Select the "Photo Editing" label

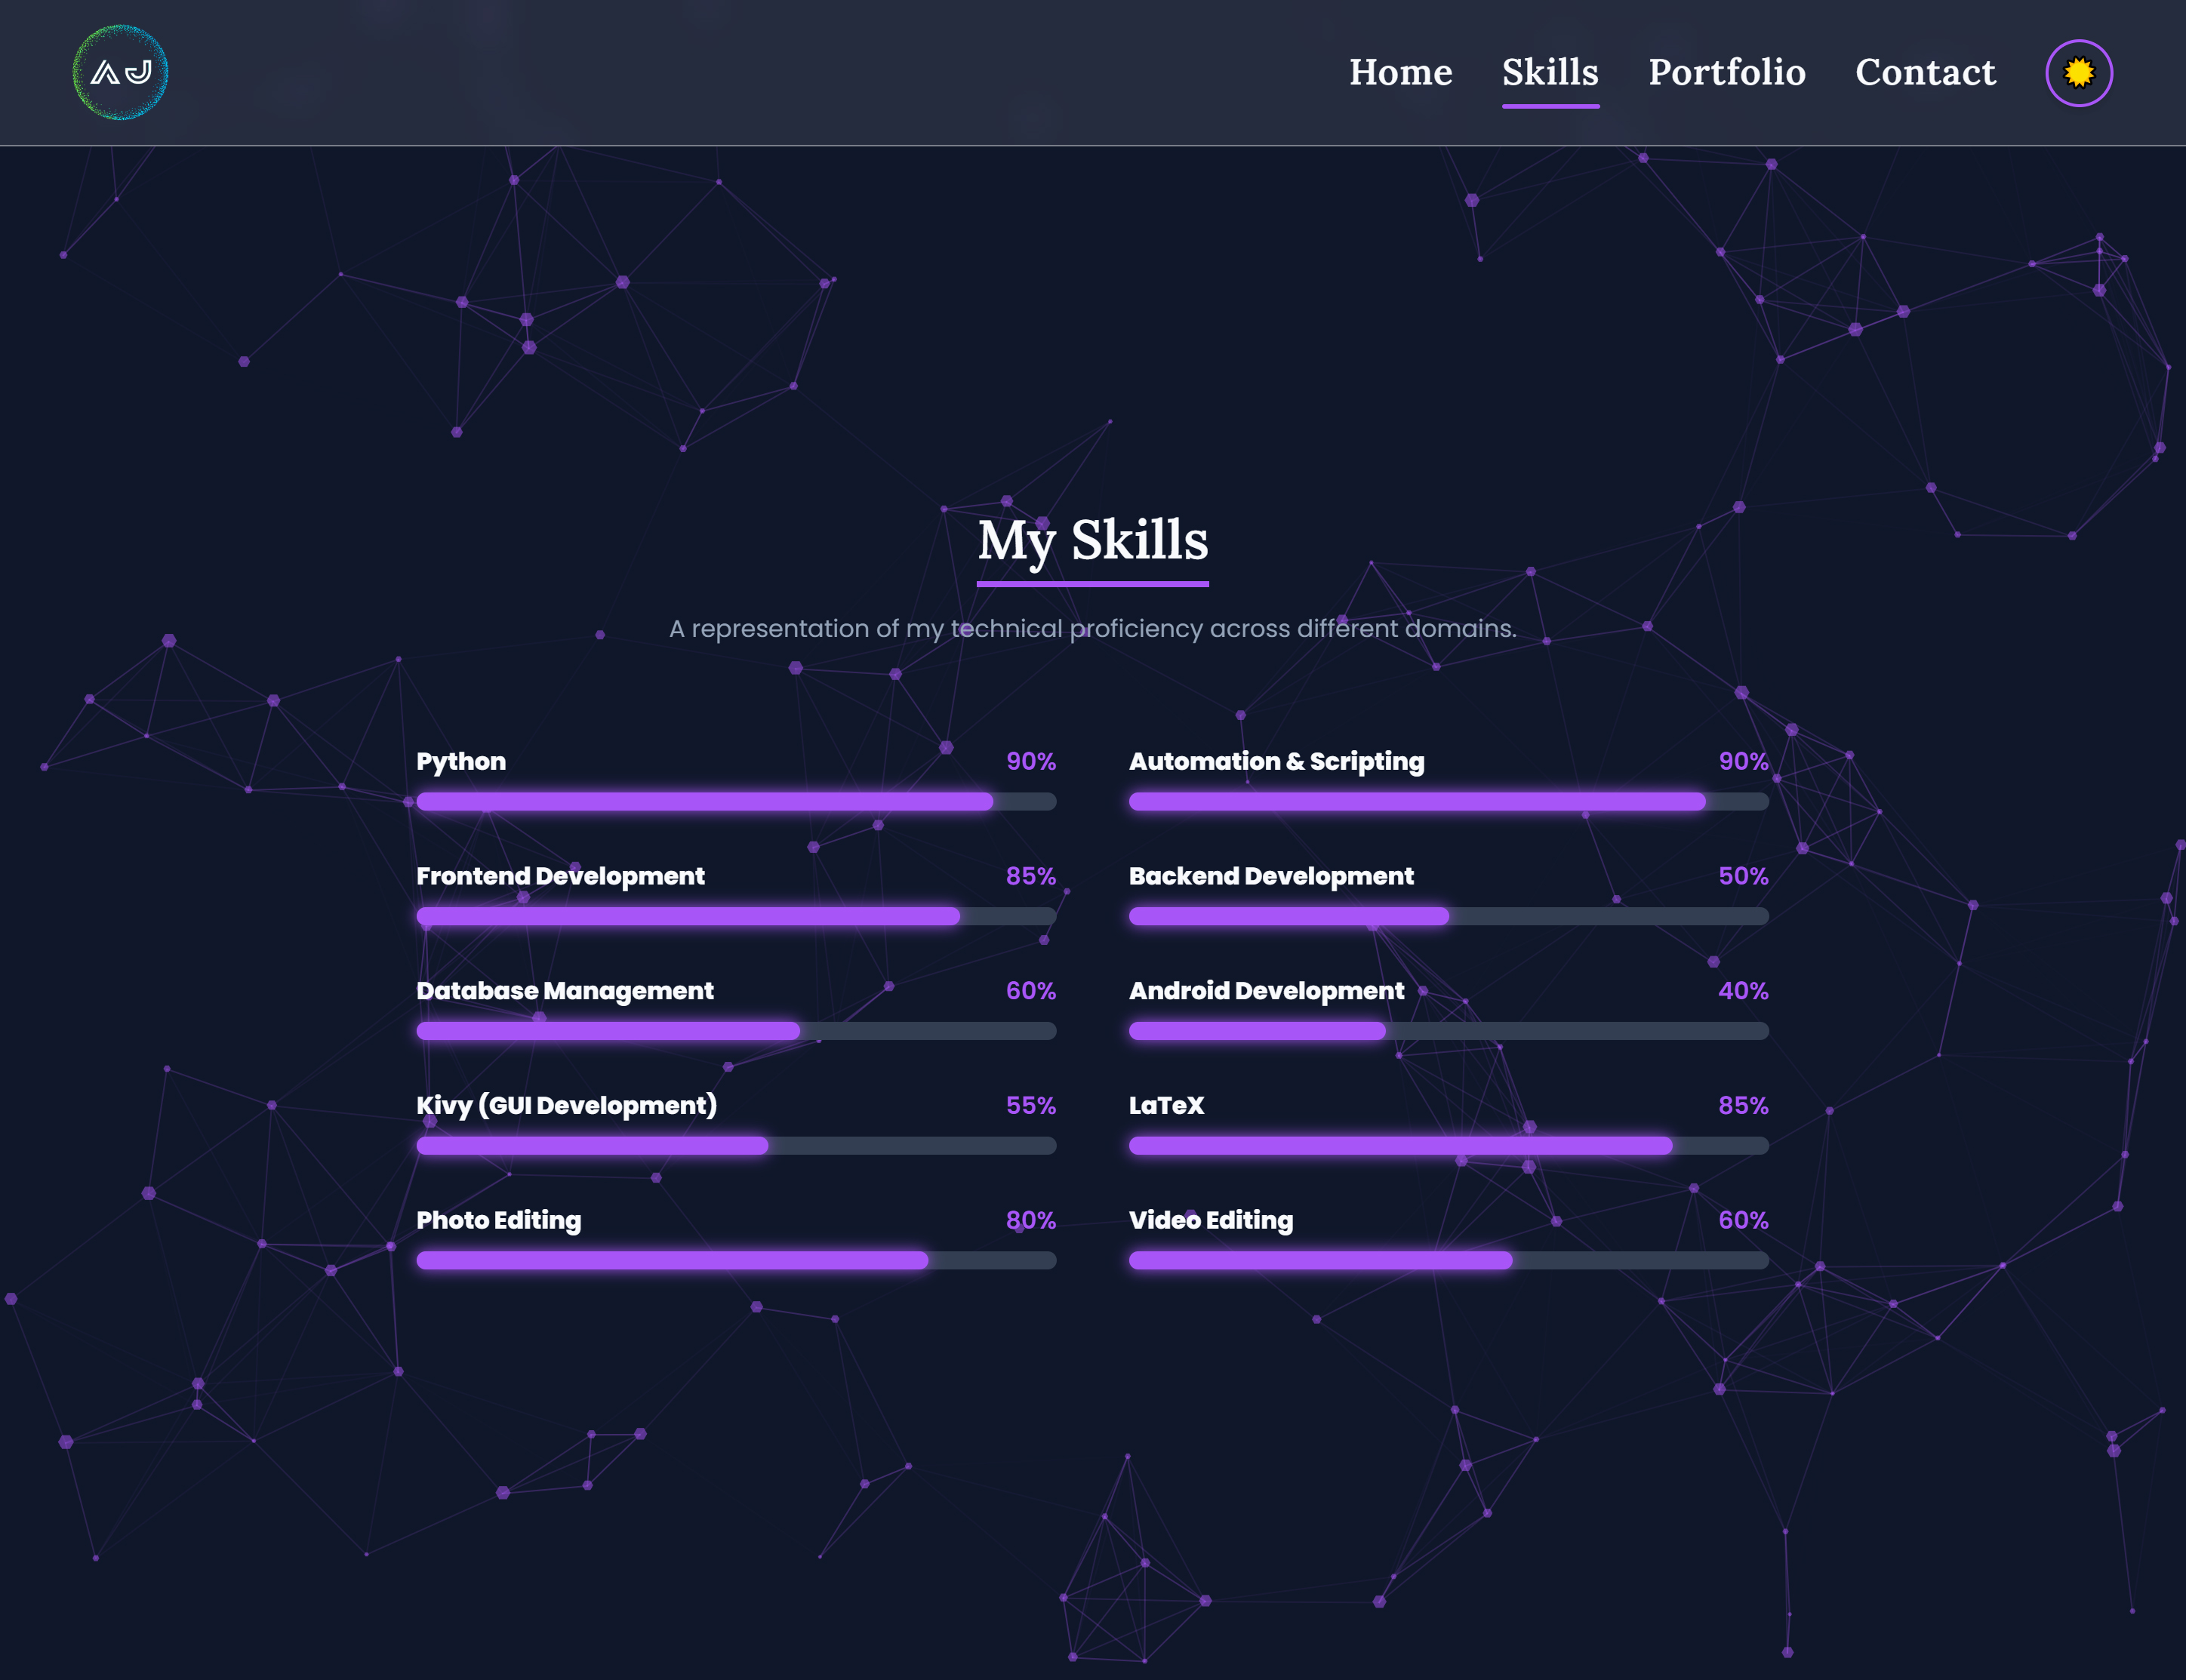(x=498, y=1220)
